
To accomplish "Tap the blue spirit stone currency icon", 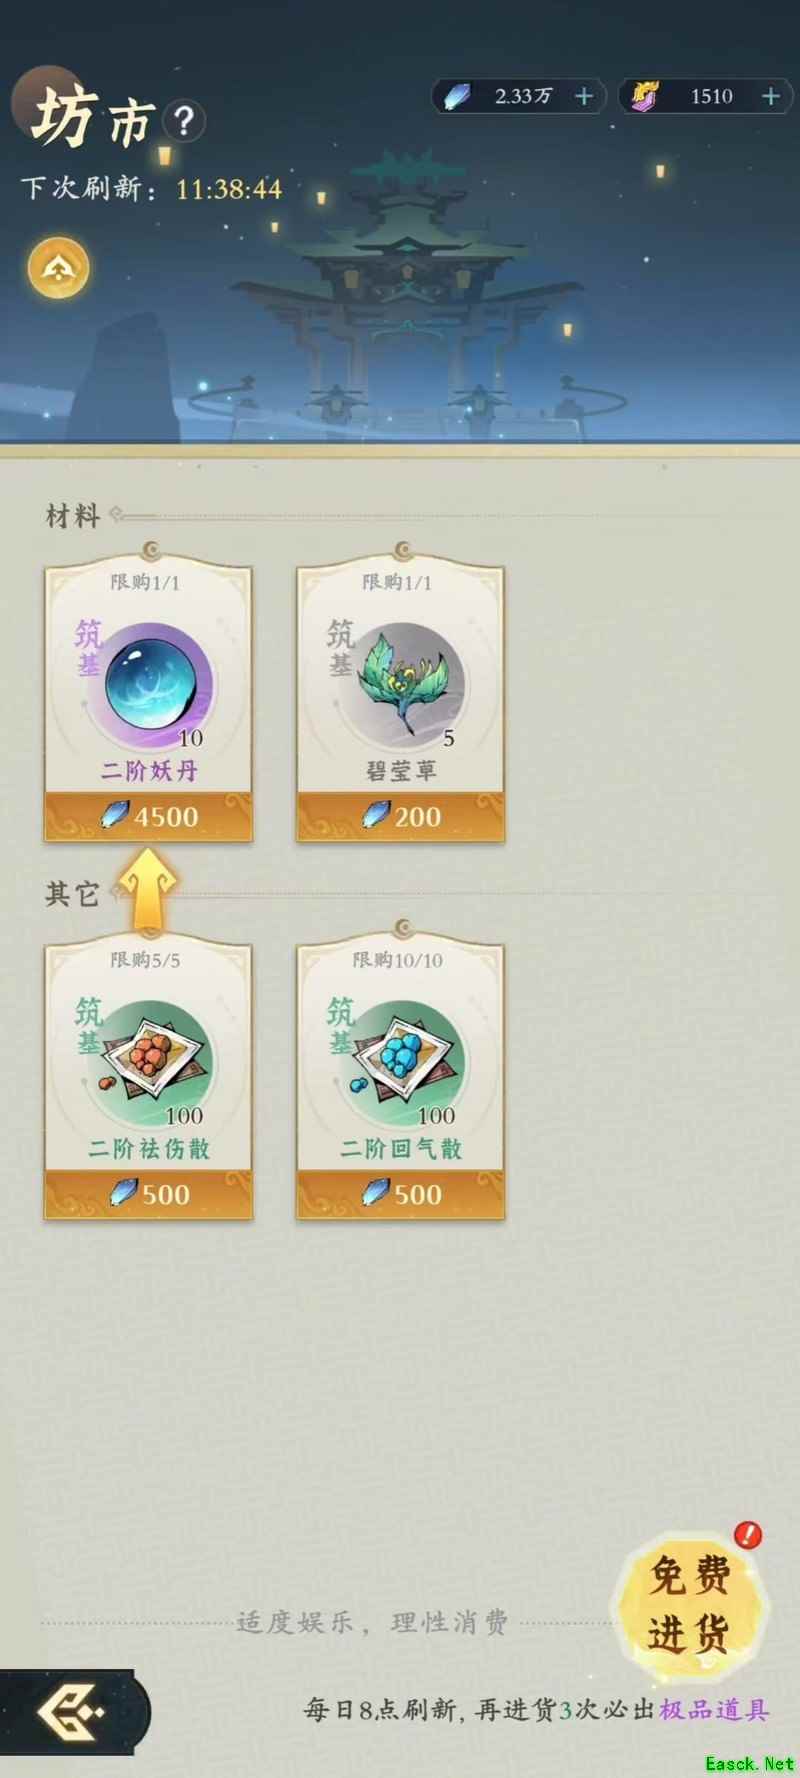I will (x=457, y=96).
